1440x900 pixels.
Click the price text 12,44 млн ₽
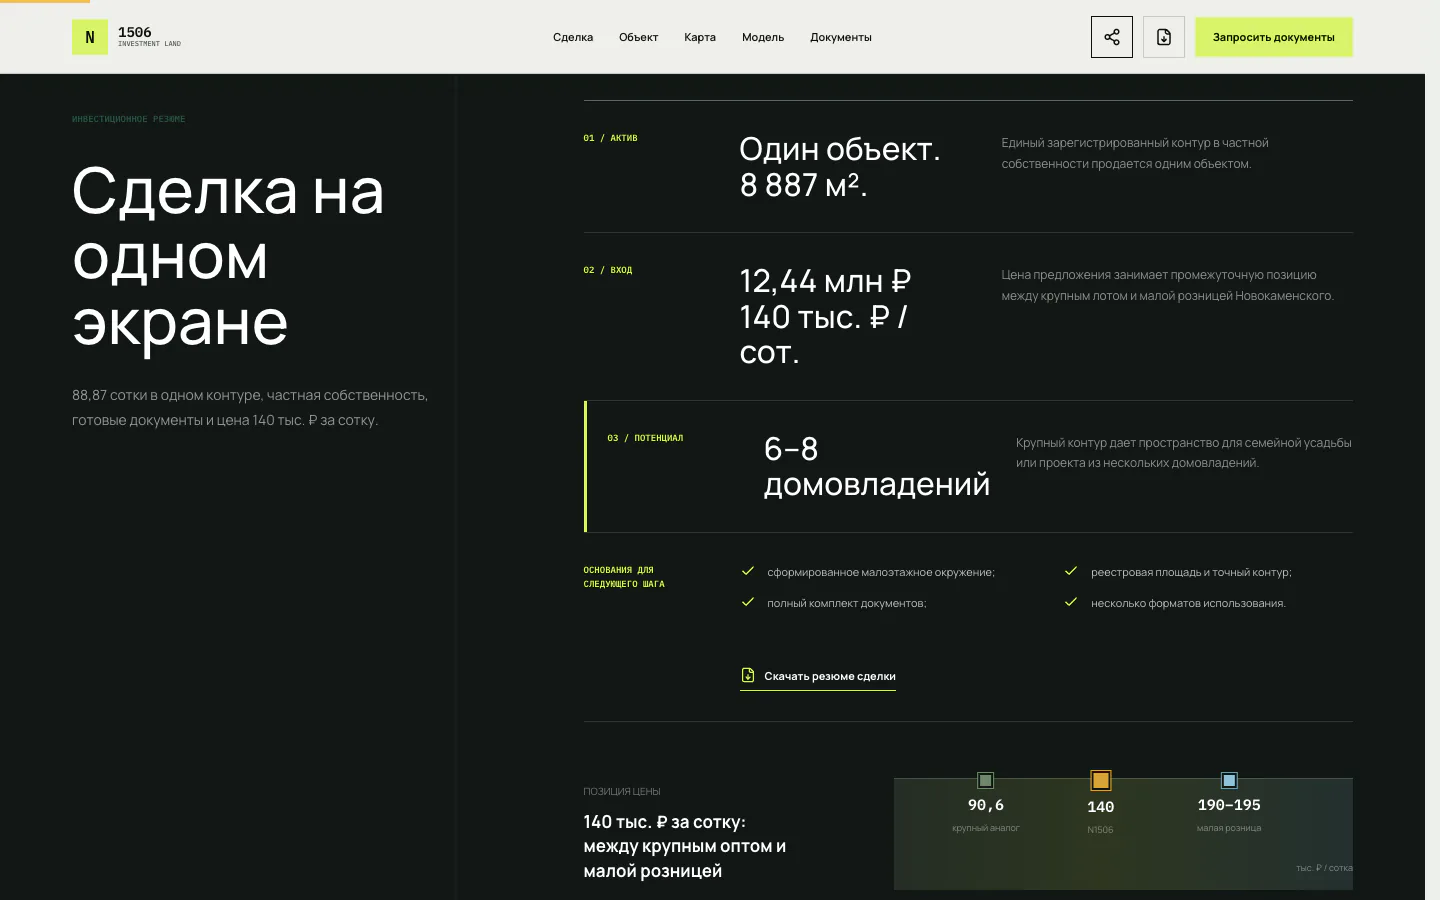click(x=825, y=281)
